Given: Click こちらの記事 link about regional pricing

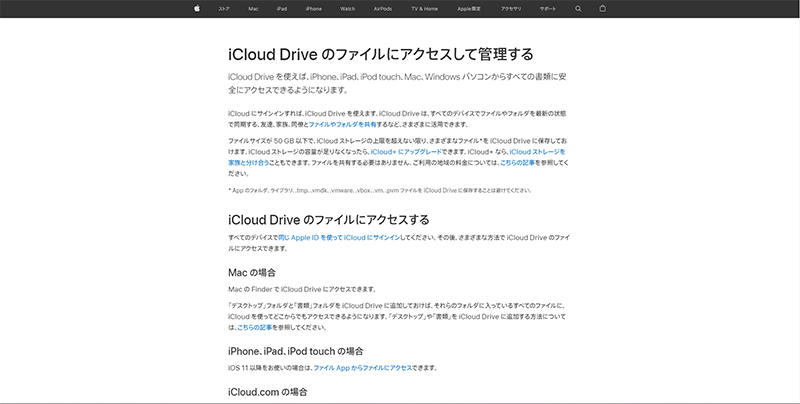Looking at the screenshot, I should tap(517, 163).
